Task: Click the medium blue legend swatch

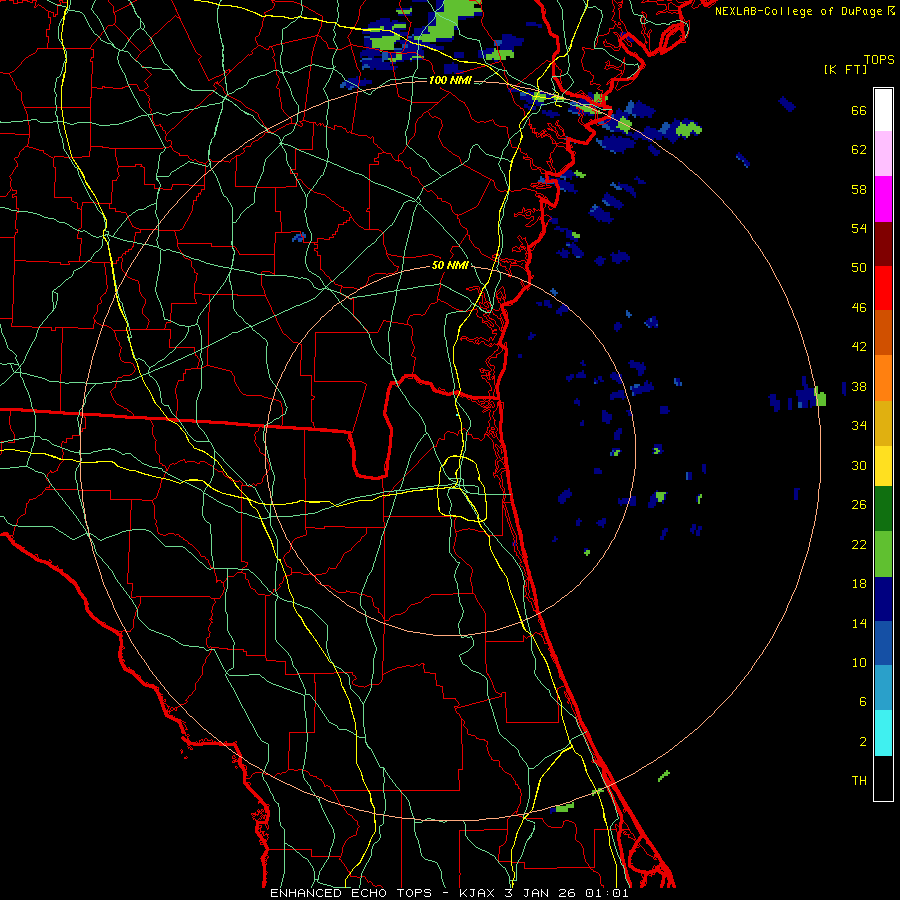Action: 883,643
